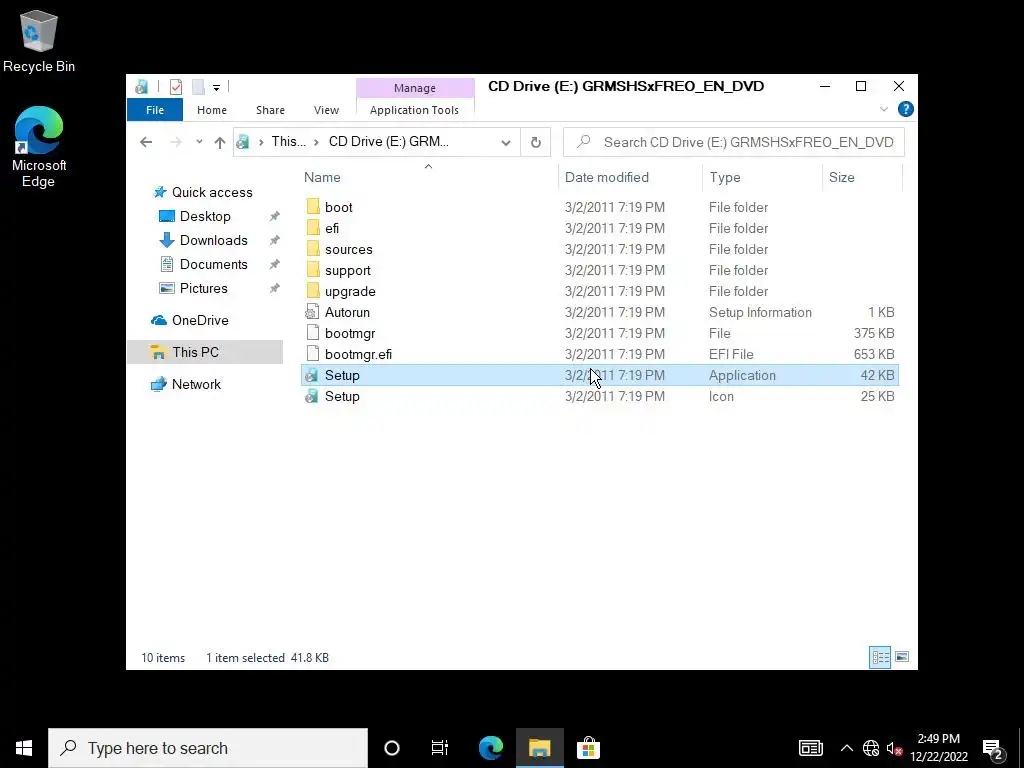Screen dimensions: 1024x768
Task: Switch to Large icons view button
Action: point(902,657)
